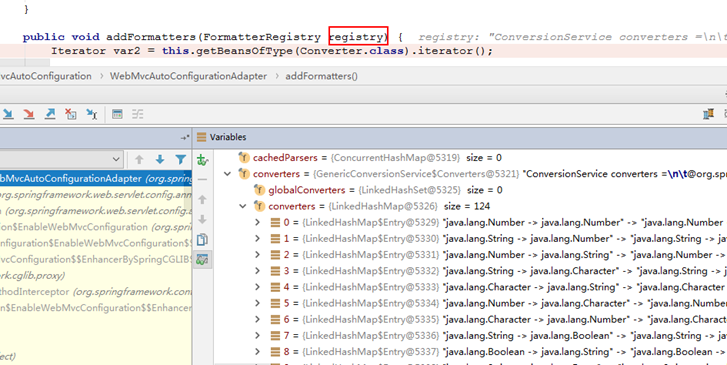Click the red Force Step Into arrow
Image resolution: width=727 pixels, height=365 pixels.
coord(29,114)
